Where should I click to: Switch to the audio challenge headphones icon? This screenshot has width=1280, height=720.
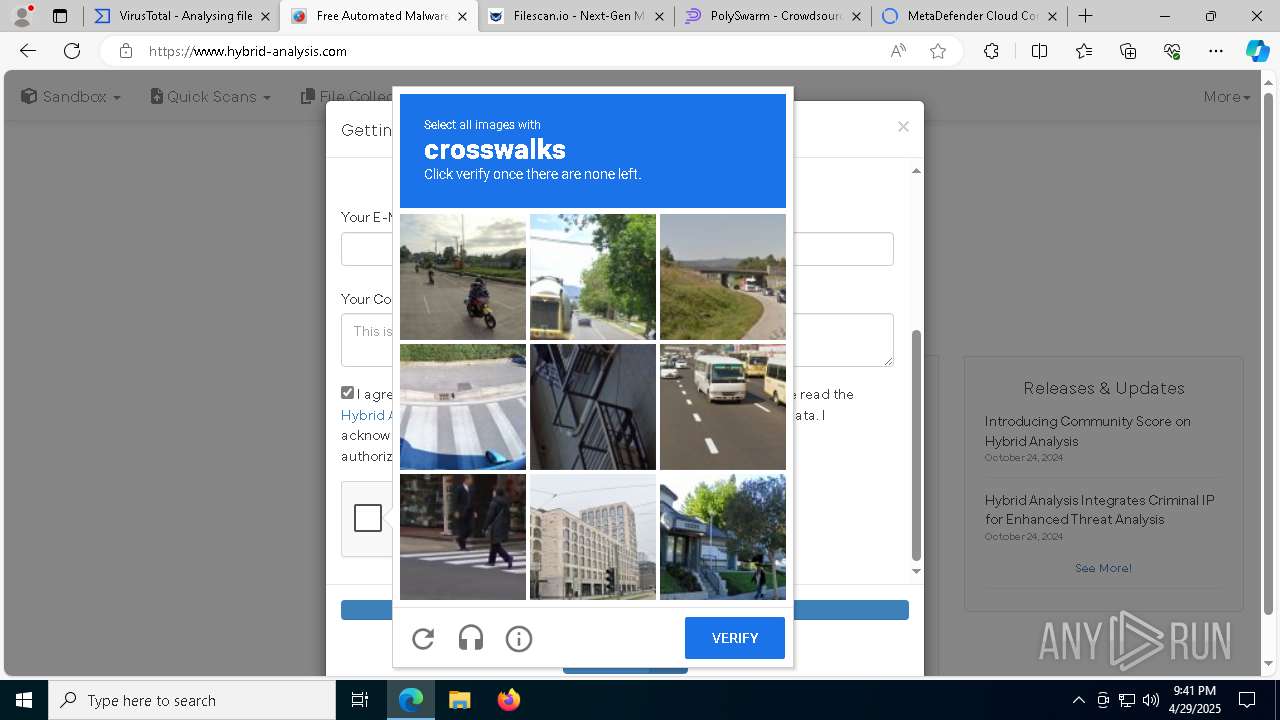coord(471,638)
